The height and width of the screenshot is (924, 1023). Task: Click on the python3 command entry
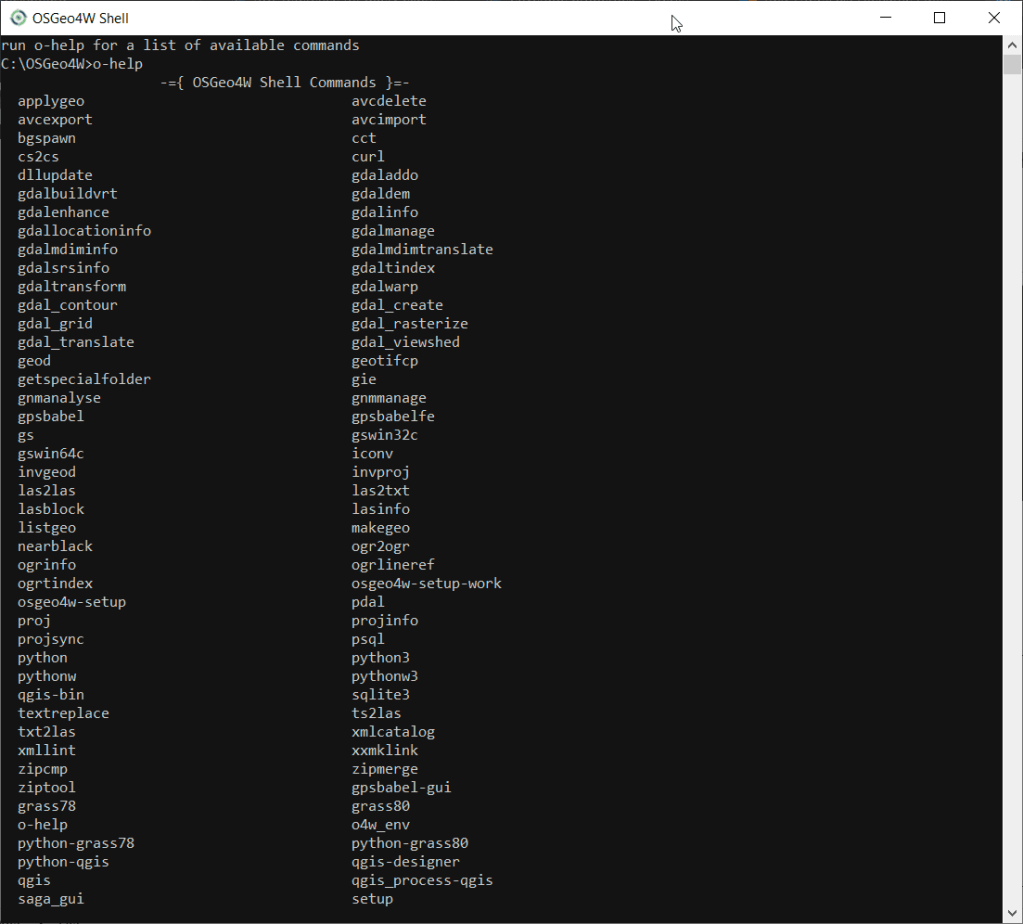point(380,657)
